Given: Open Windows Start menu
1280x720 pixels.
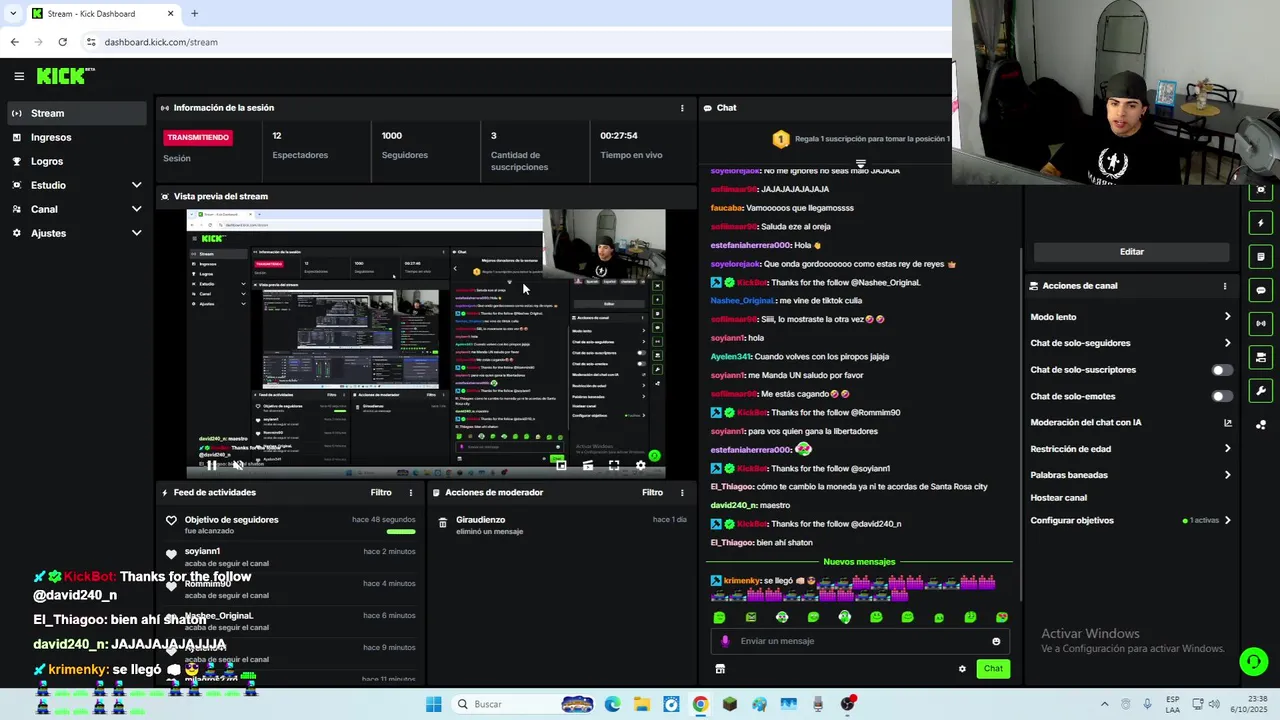Looking at the screenshot, I should click(433, 704).
